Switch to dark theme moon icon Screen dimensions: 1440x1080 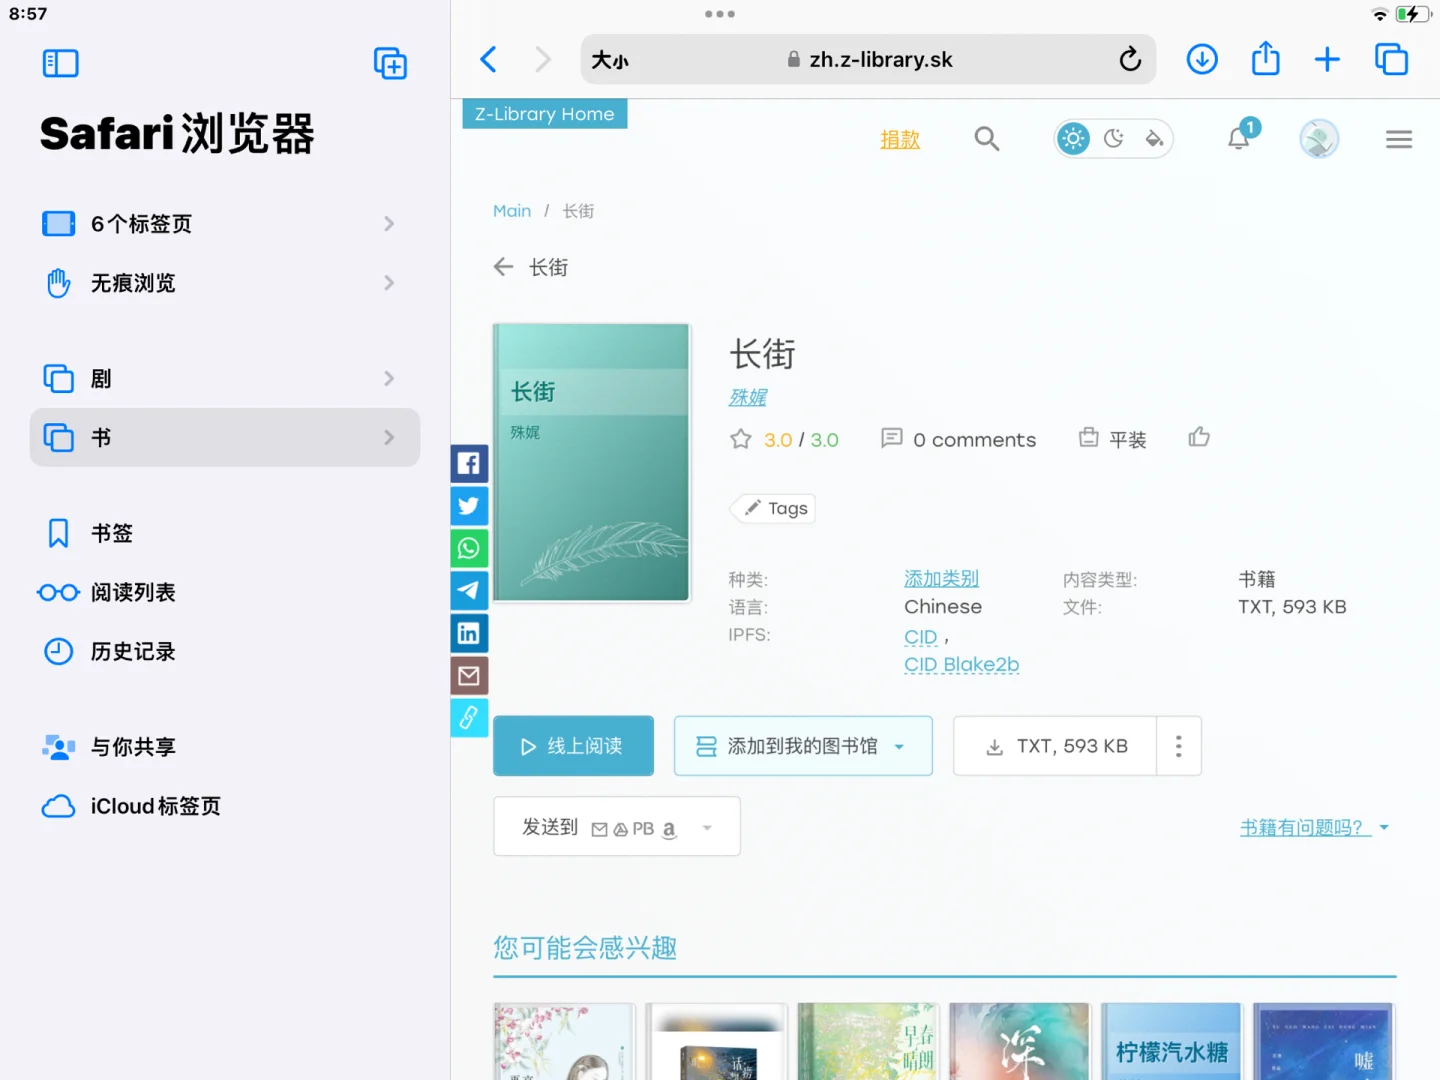click(x=1113, y=138)
